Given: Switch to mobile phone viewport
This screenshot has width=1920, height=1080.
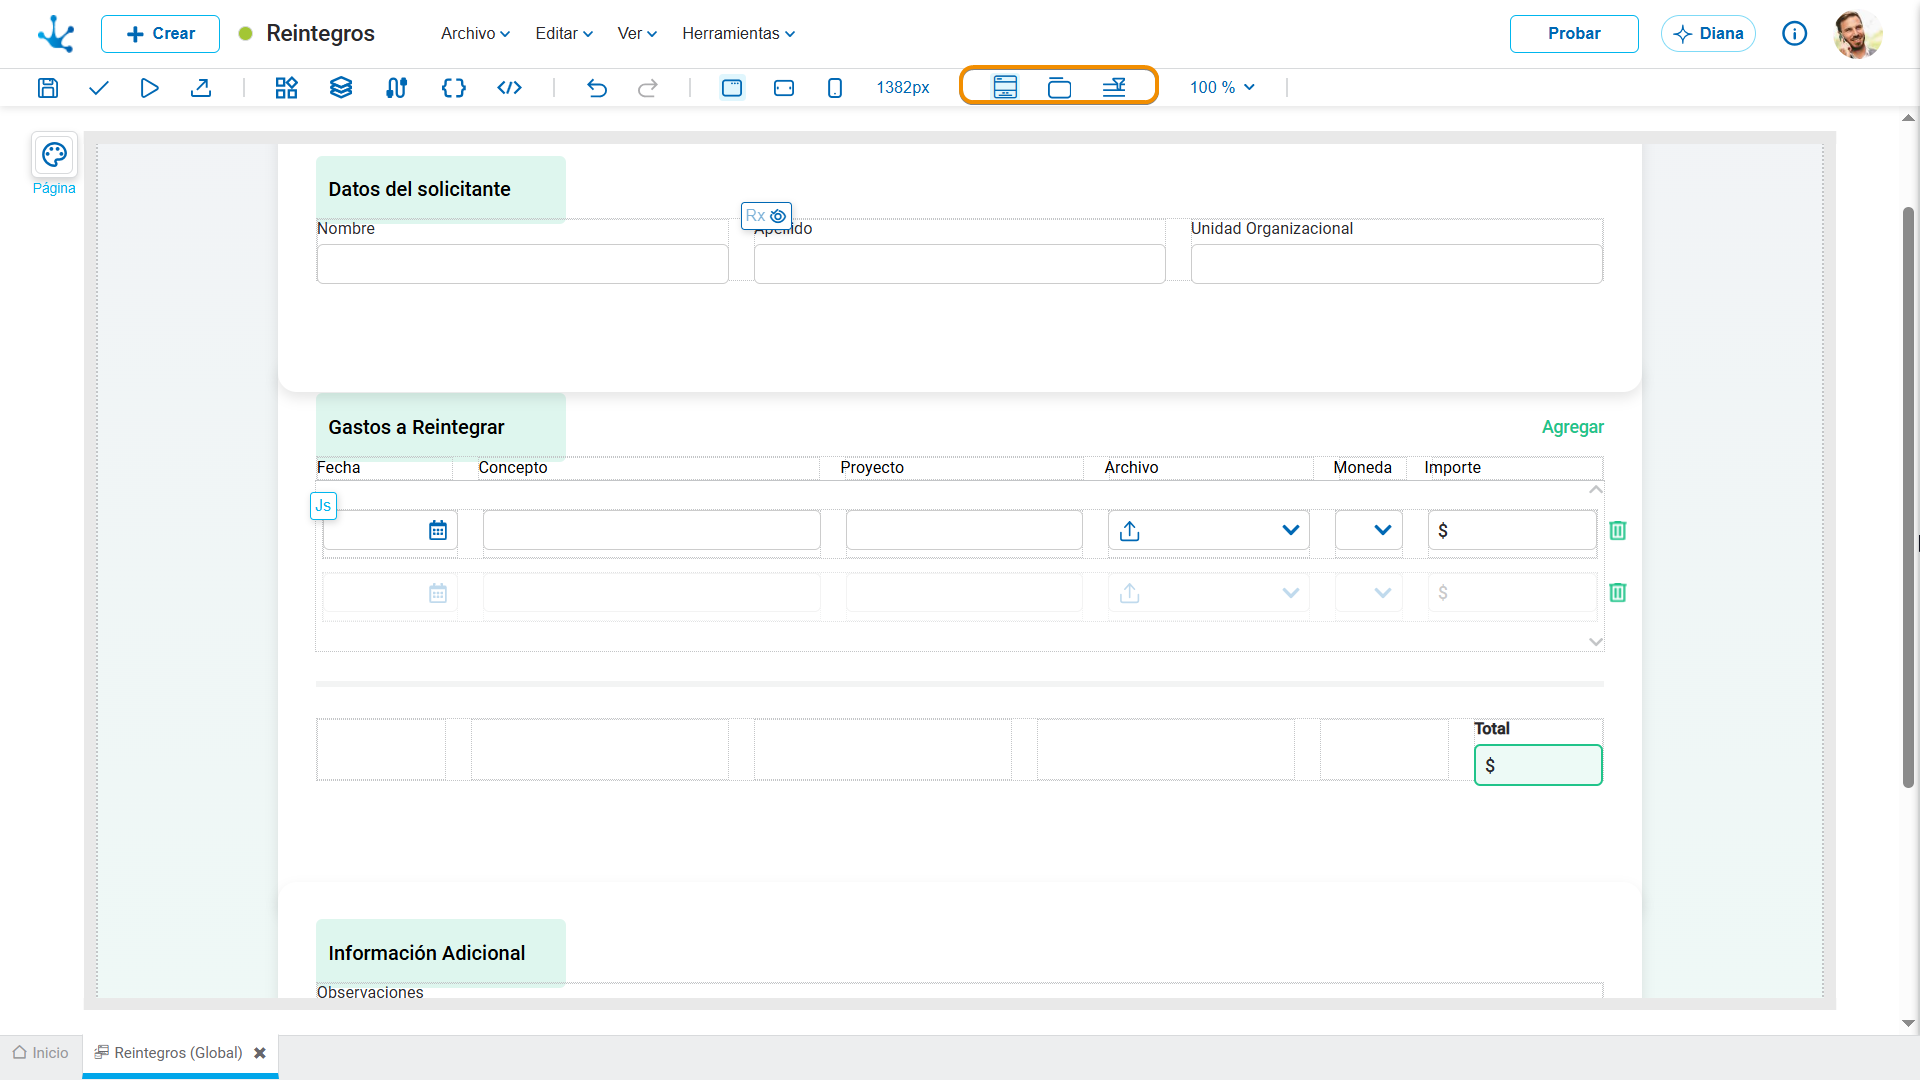Looking at the screenshot, I should click(x=835, y=88).
